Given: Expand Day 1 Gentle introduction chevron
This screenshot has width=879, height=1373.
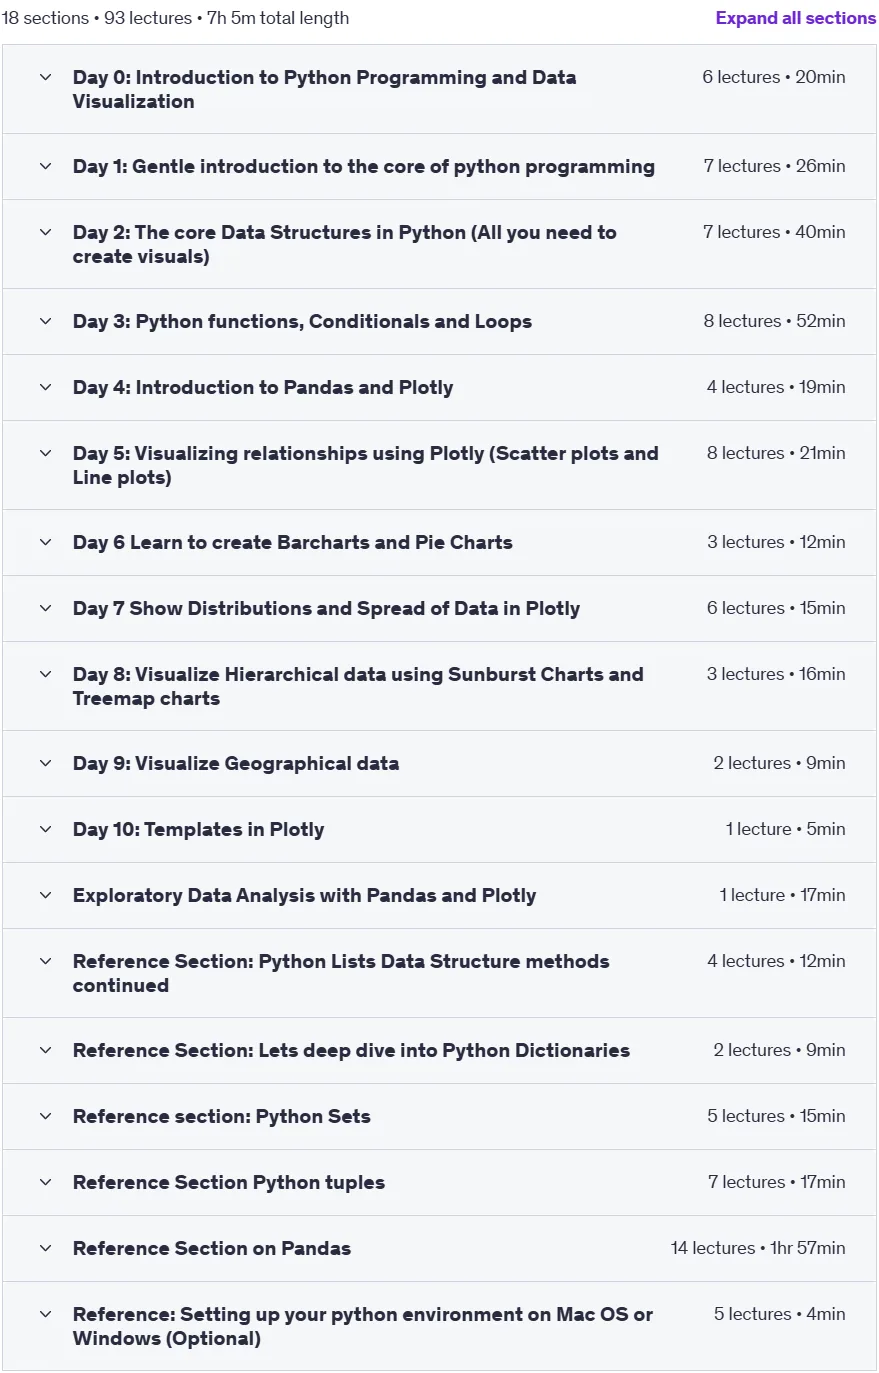Looking at the screenshot, I should [45, 166].
